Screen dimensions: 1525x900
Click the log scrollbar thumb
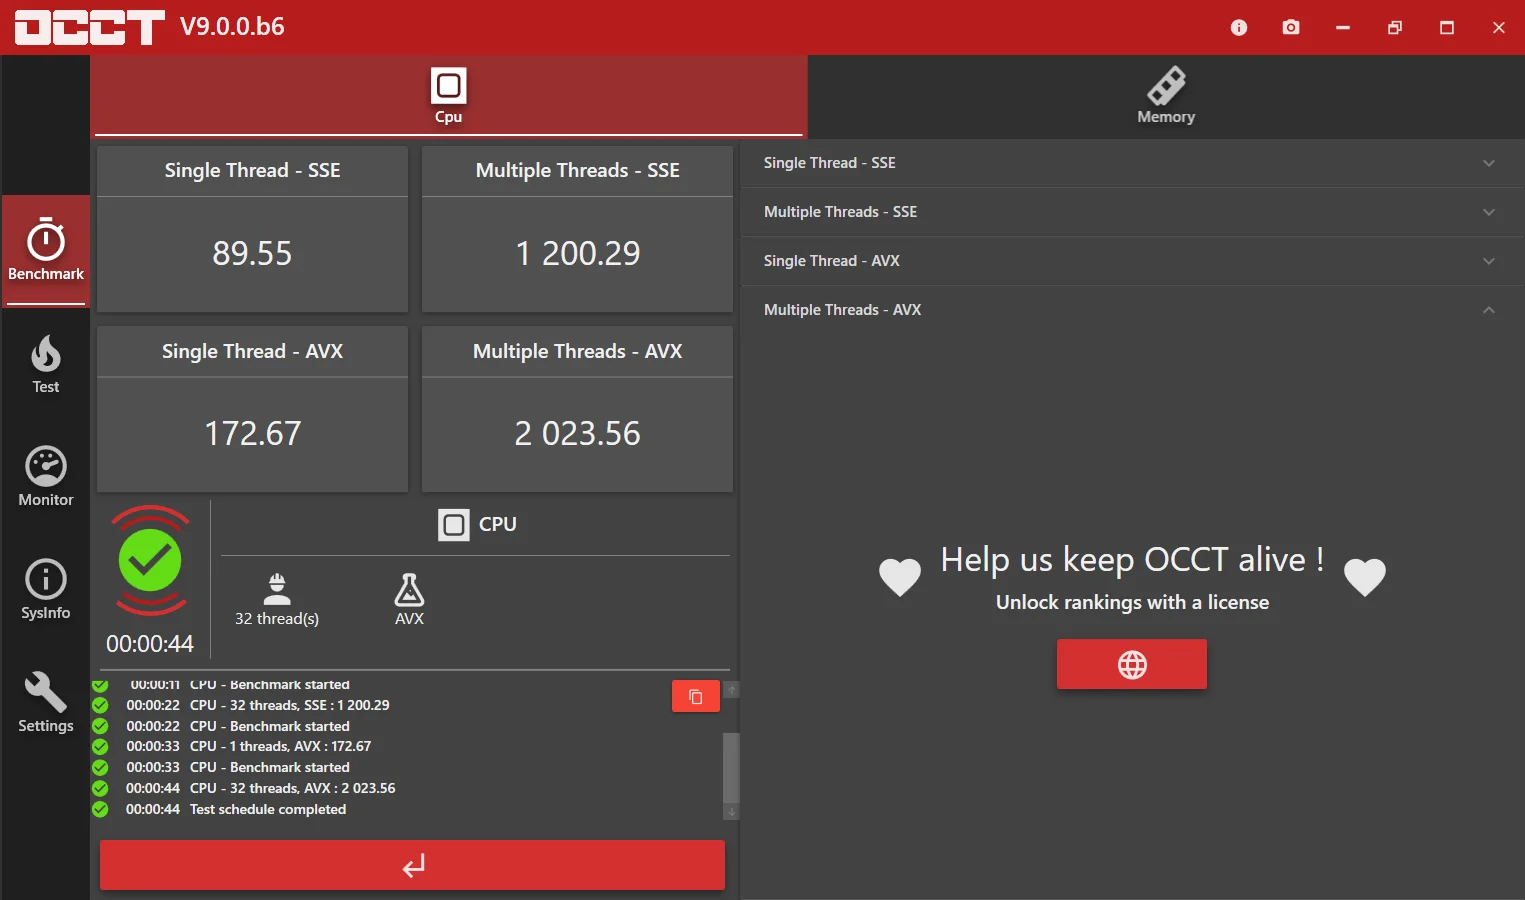coord(731,768)
